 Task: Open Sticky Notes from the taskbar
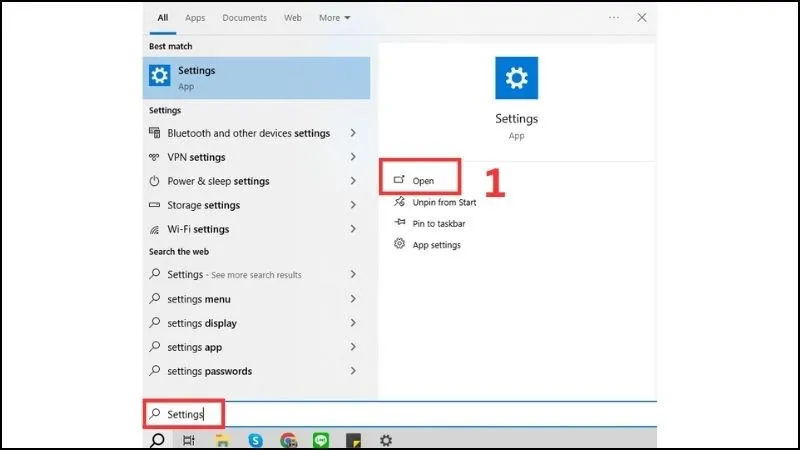coord(353,440)
